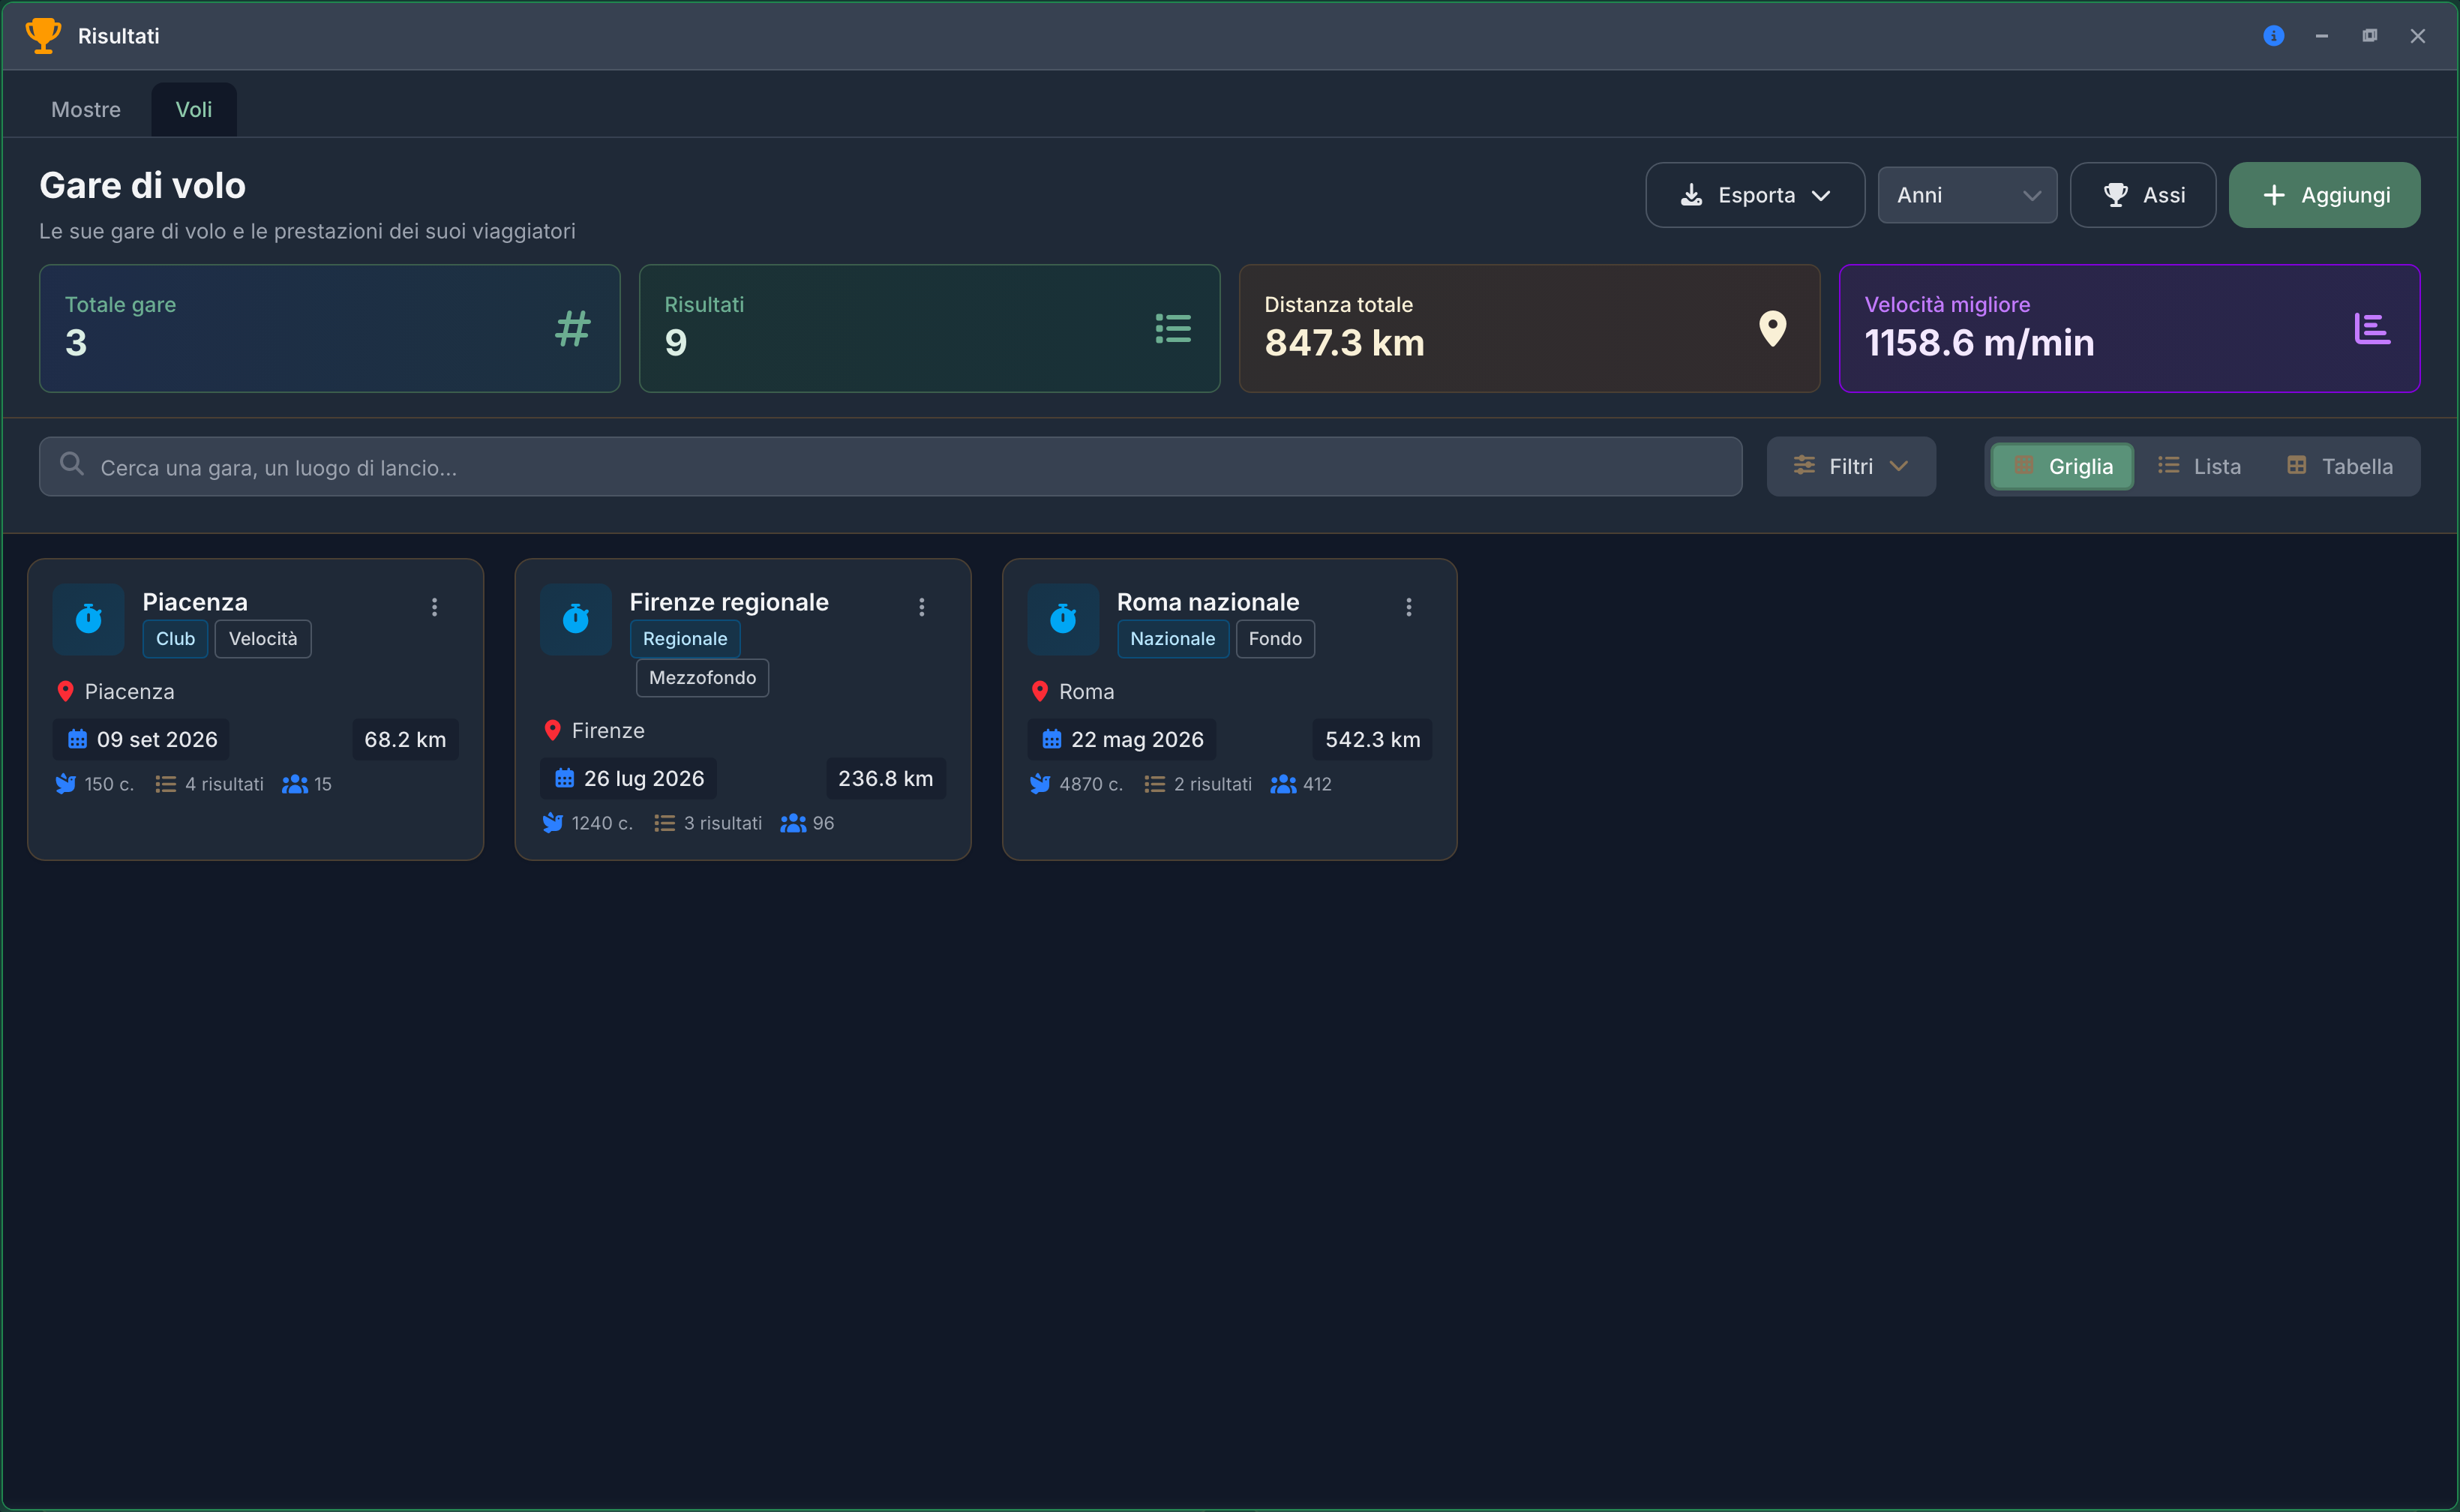Click the stopwatch icon on Roma nazionale card
This screenshot has height=1512, width=2460.
pyautogui.click(x=1062, y=619)
